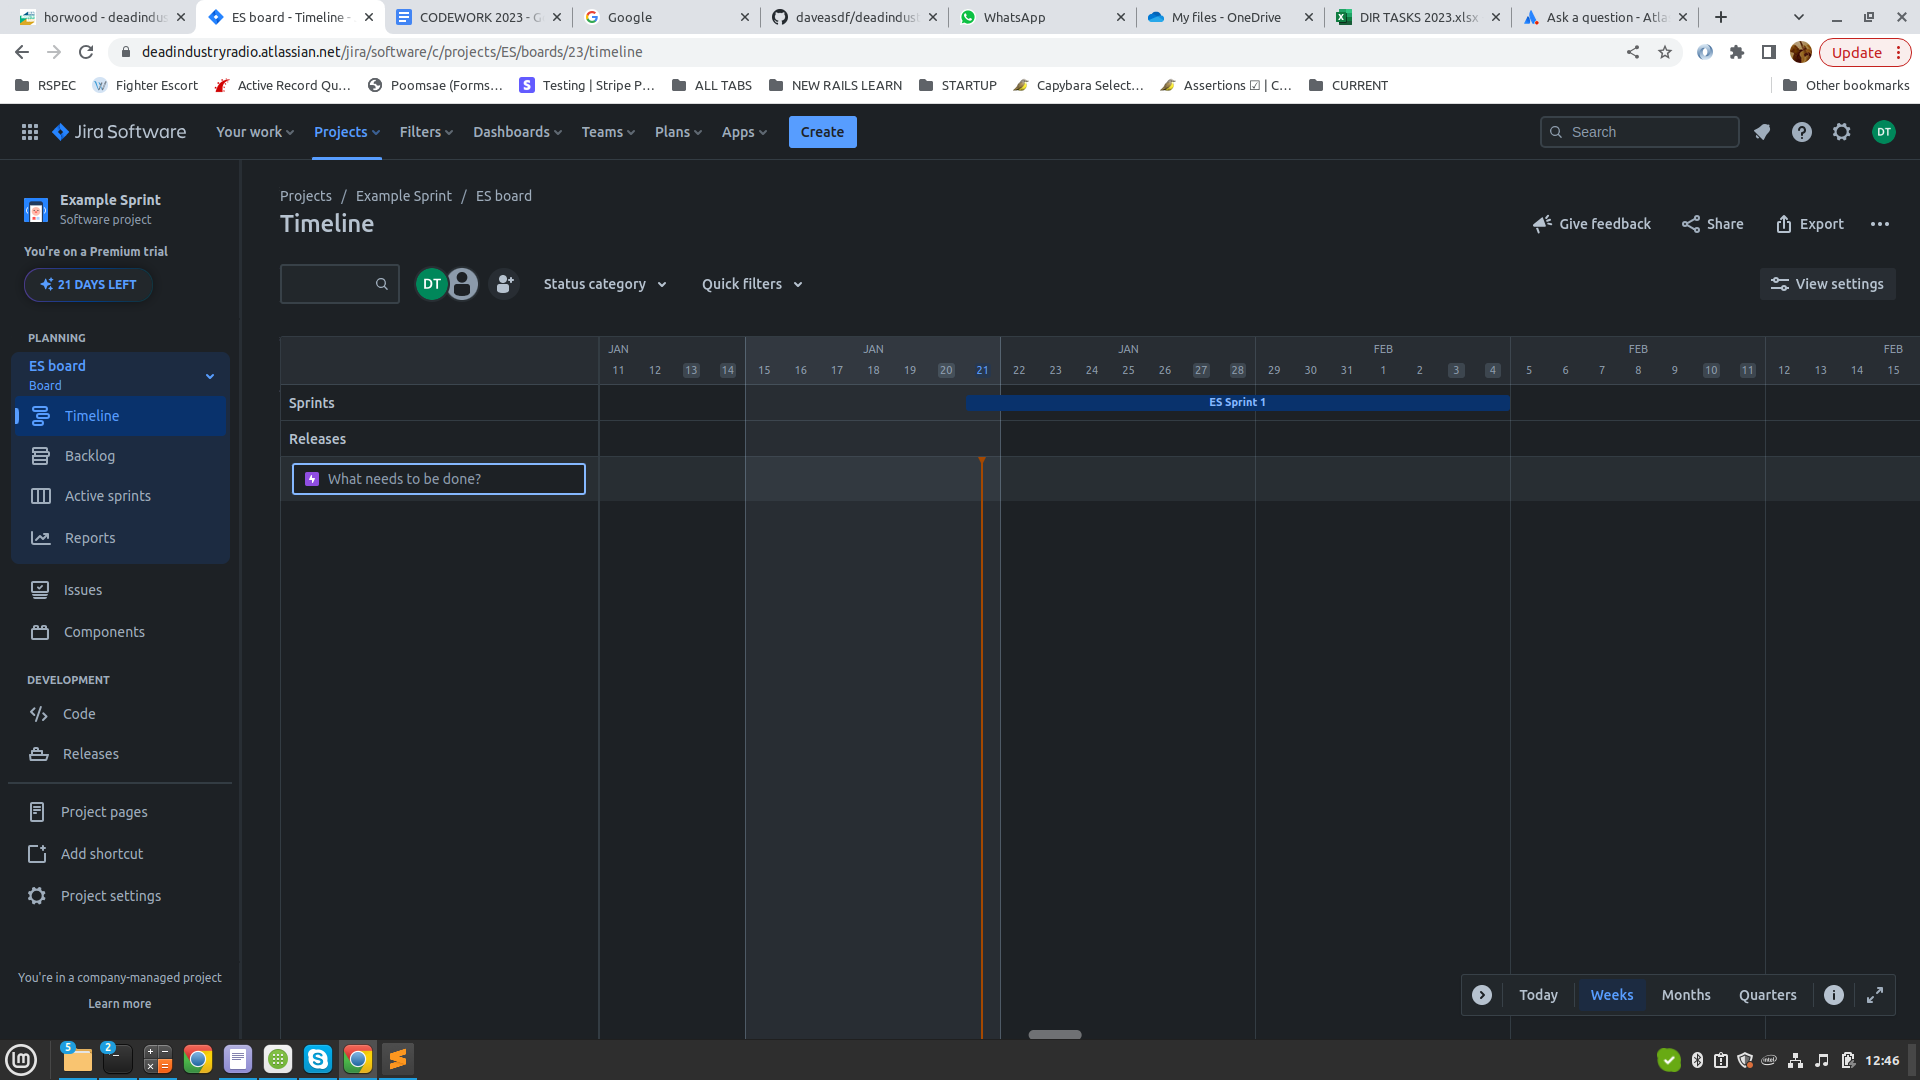Expand the ES board selector chevron
The width and height of the screenshot is (1920, 1080).
(x=210, y=376)
